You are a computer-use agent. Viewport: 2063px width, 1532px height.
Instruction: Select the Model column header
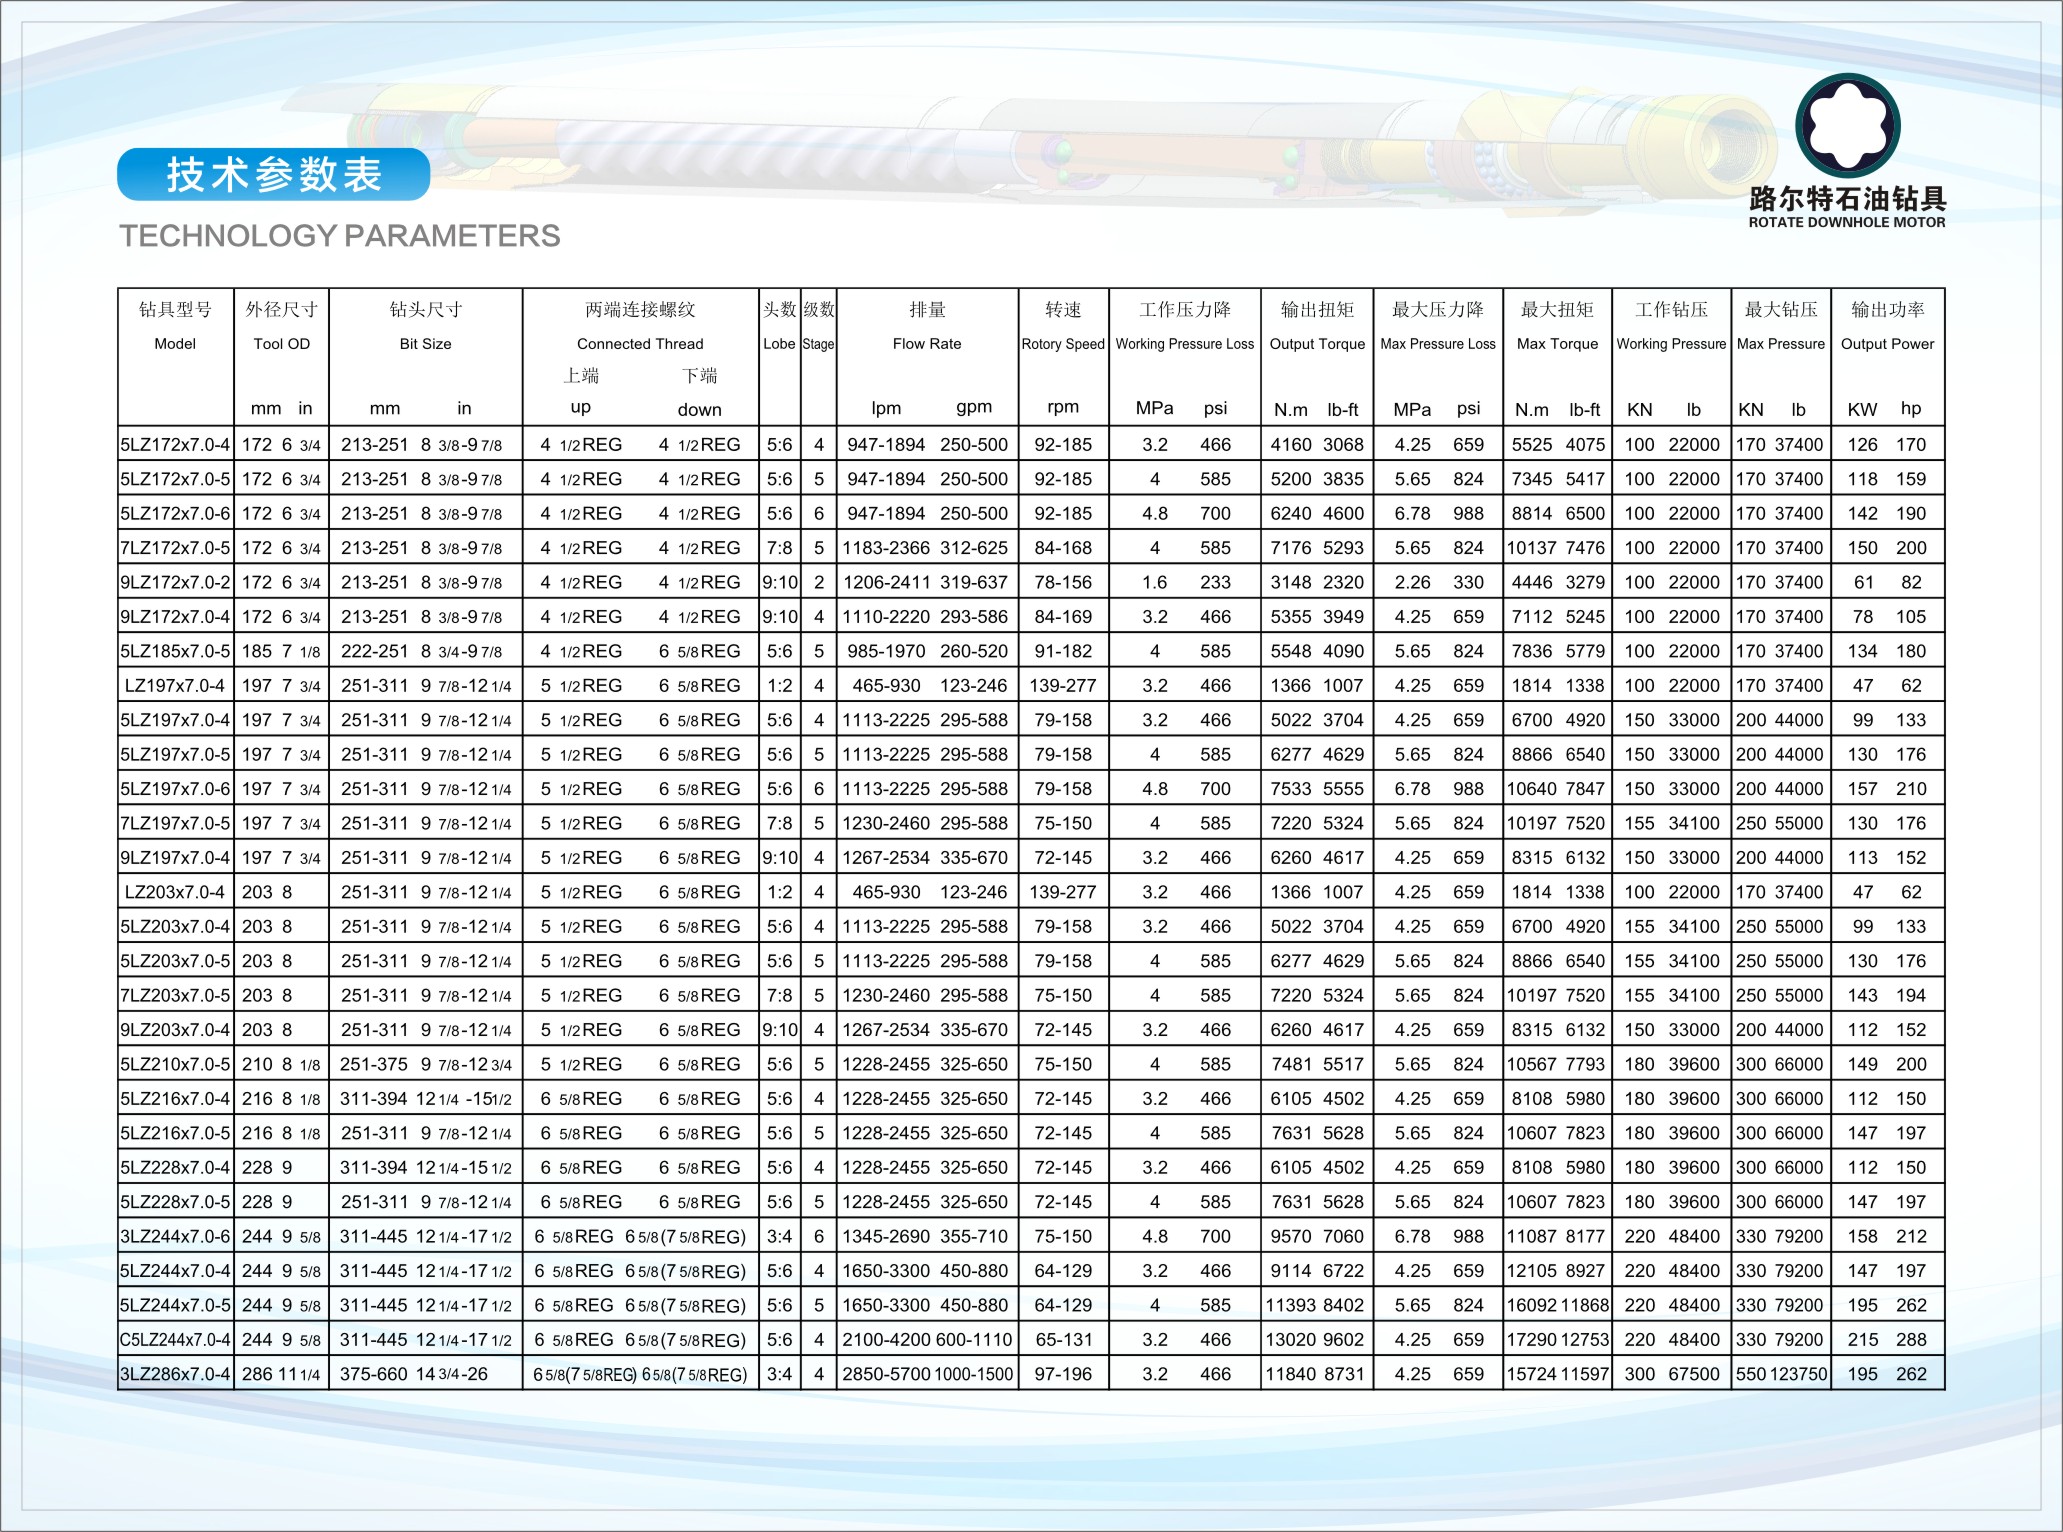click(x=175, y=344)
